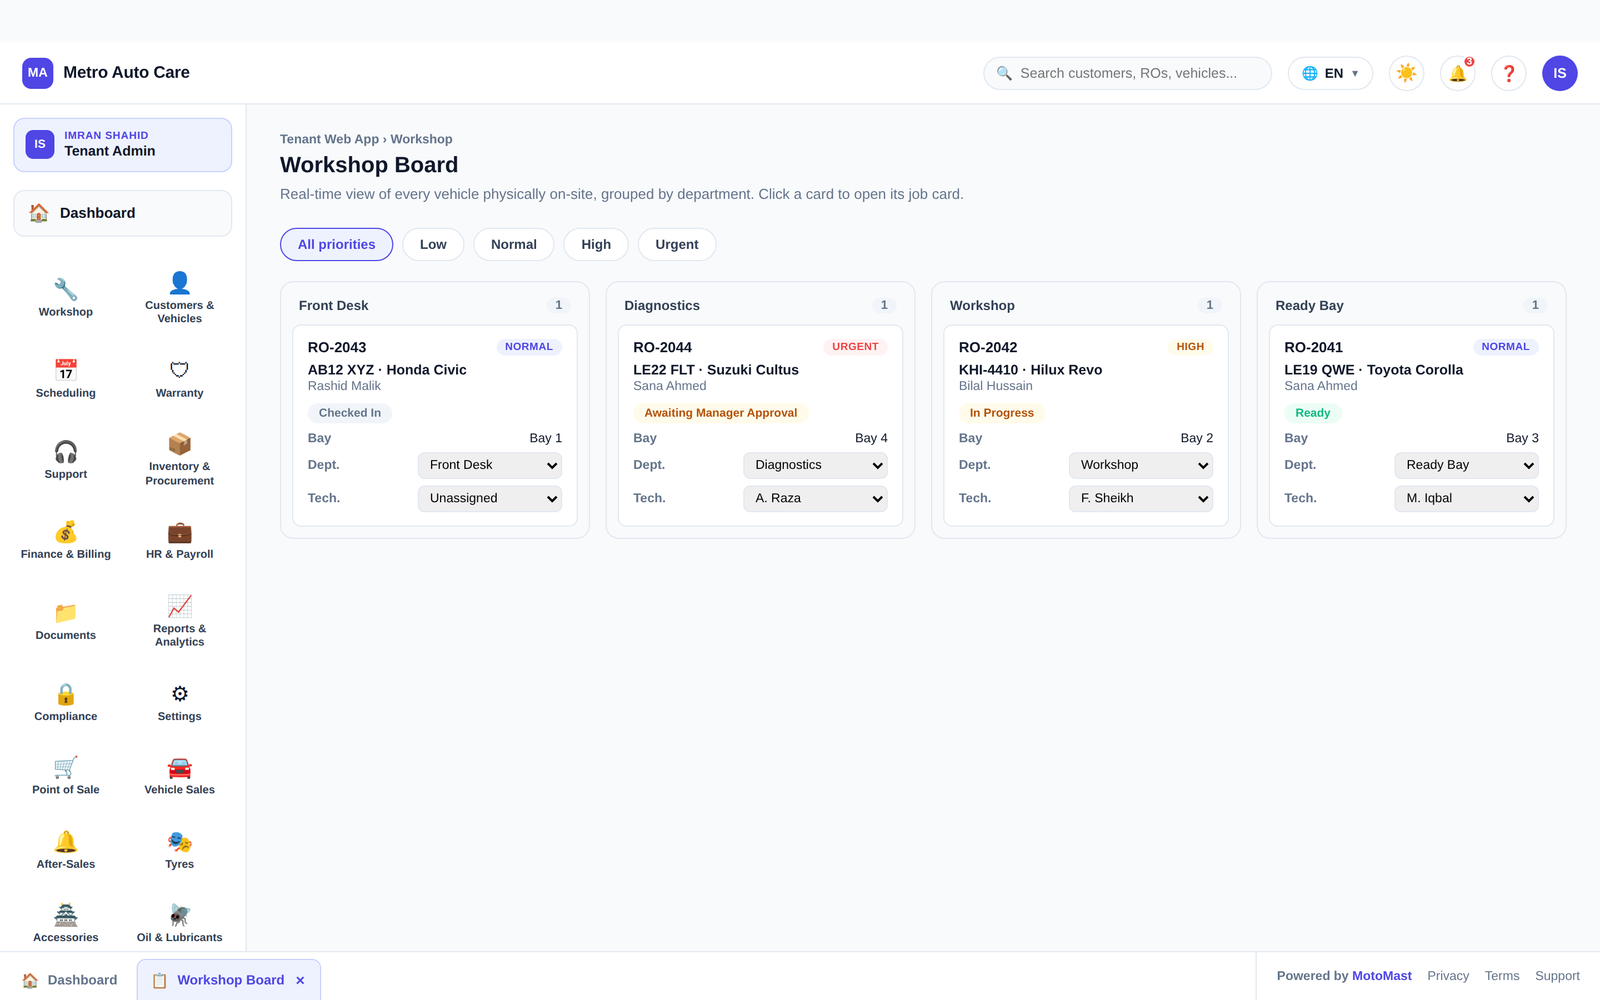
Task: Filter board by Normal priority
Action: click(x=514, y=245)
